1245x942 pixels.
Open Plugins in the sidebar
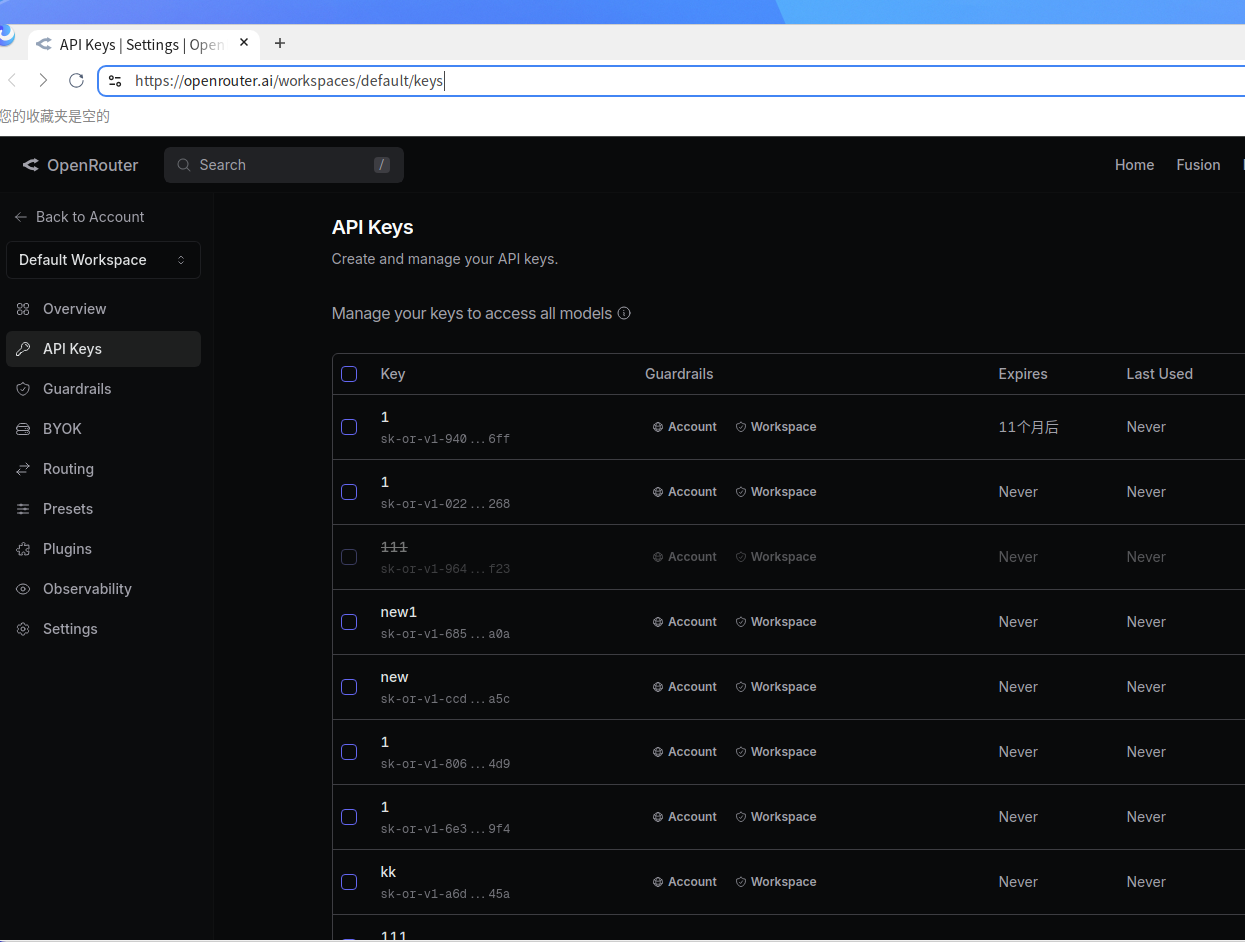(x=103, y=549)
